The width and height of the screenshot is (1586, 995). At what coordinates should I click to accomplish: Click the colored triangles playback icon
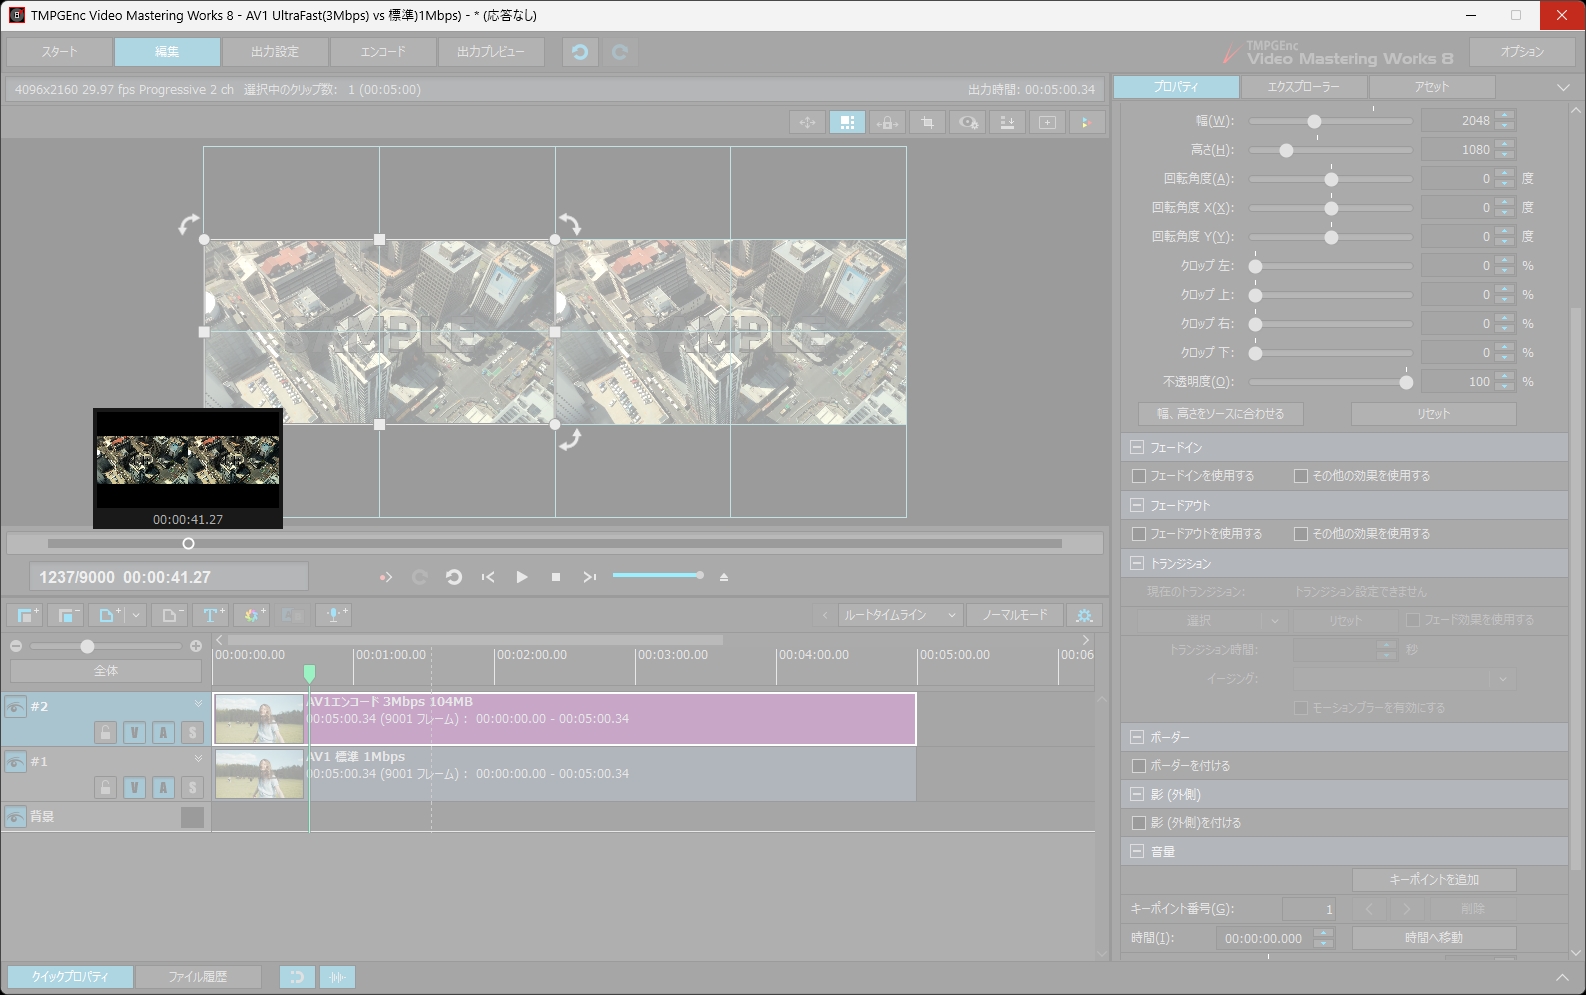(x=1086, y=122)
